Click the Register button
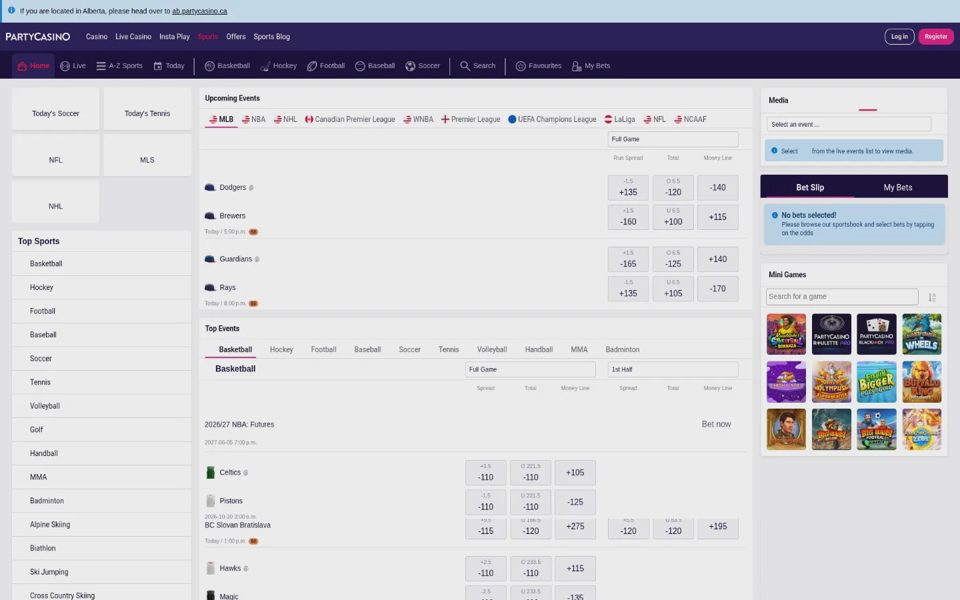The height and width of the screenshot is (600, 960). tap(936, 37)
